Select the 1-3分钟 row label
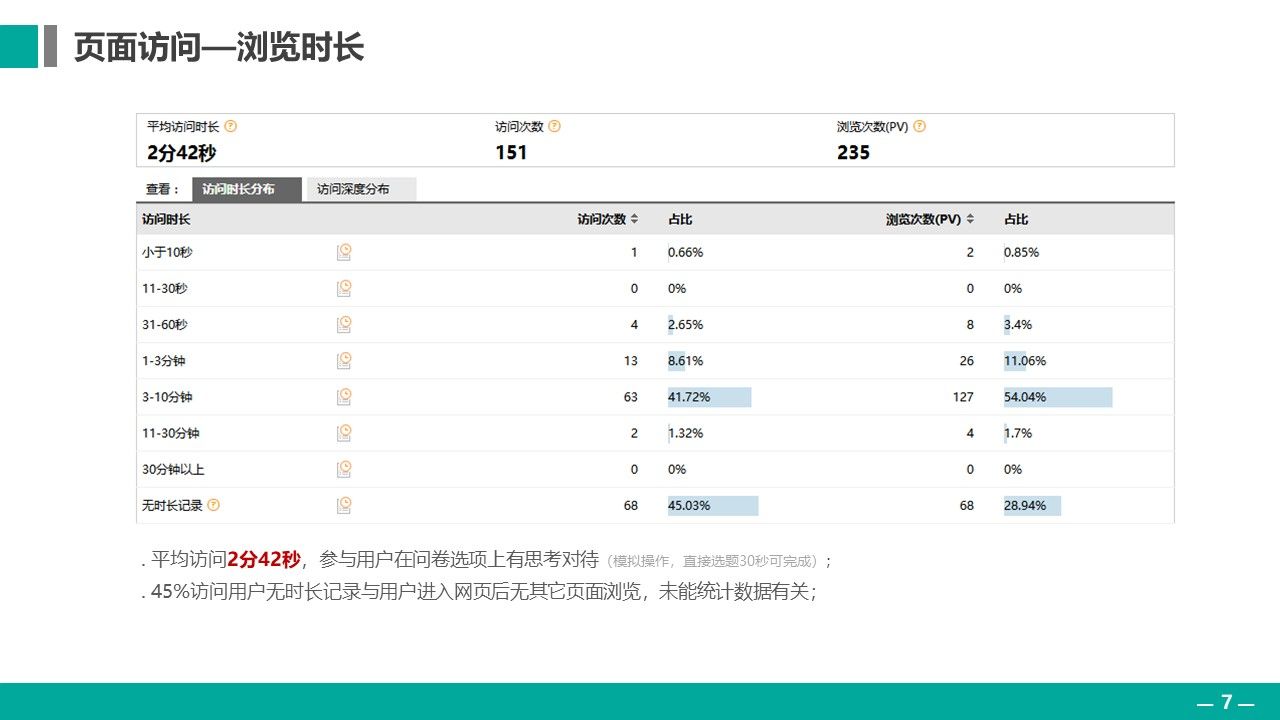This screenshot has height=720, width=1280. tap(164, 361)
